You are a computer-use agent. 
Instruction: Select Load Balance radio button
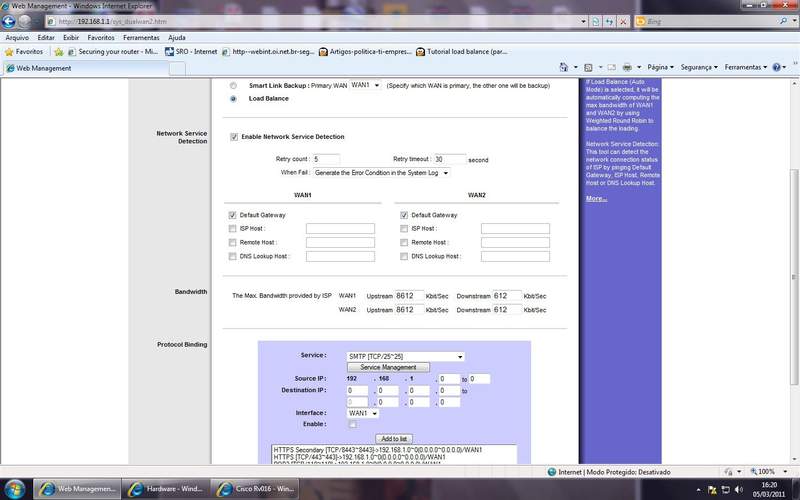(x=233, y=98)
